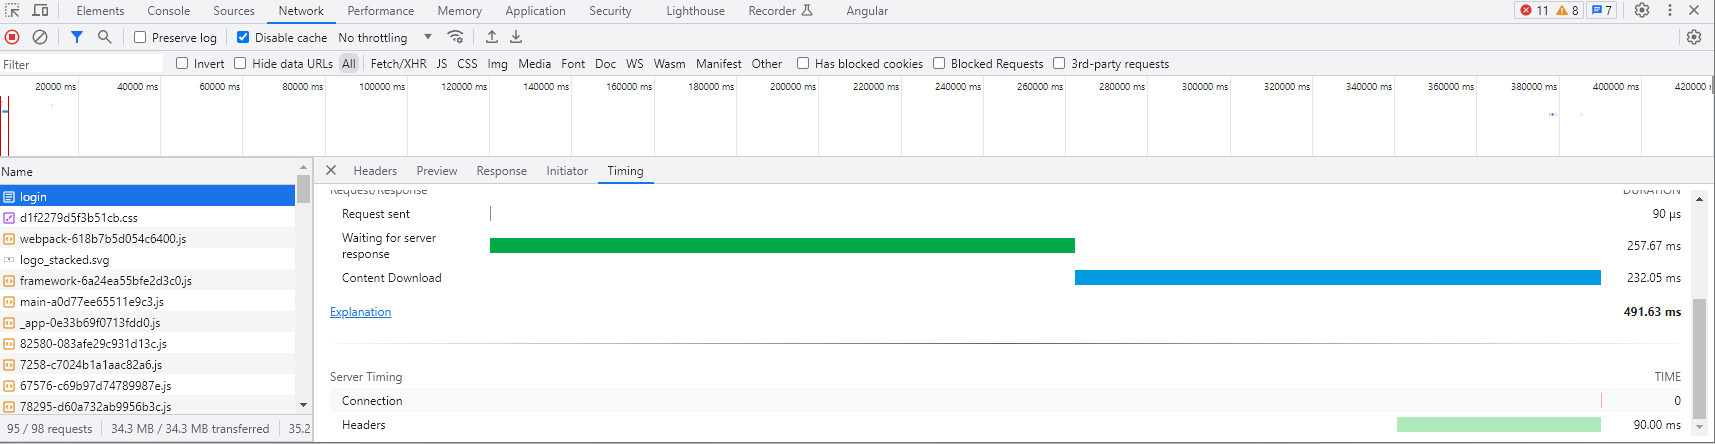Toggle the device toolbar icon
Viewport: 1715px width, 444px height.
pos(40,10)
